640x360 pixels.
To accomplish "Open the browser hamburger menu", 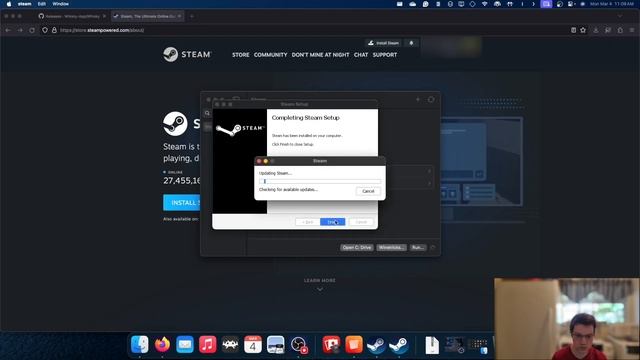I will pyautogui.click(x=632, y=30).
